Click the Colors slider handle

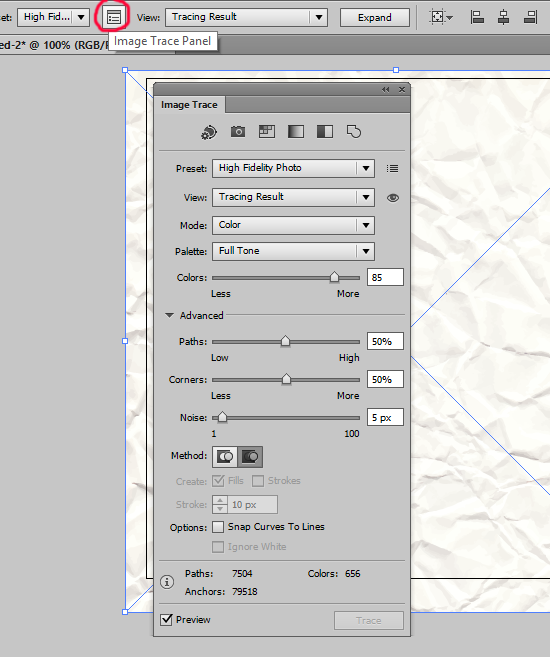tap(334, 277)
